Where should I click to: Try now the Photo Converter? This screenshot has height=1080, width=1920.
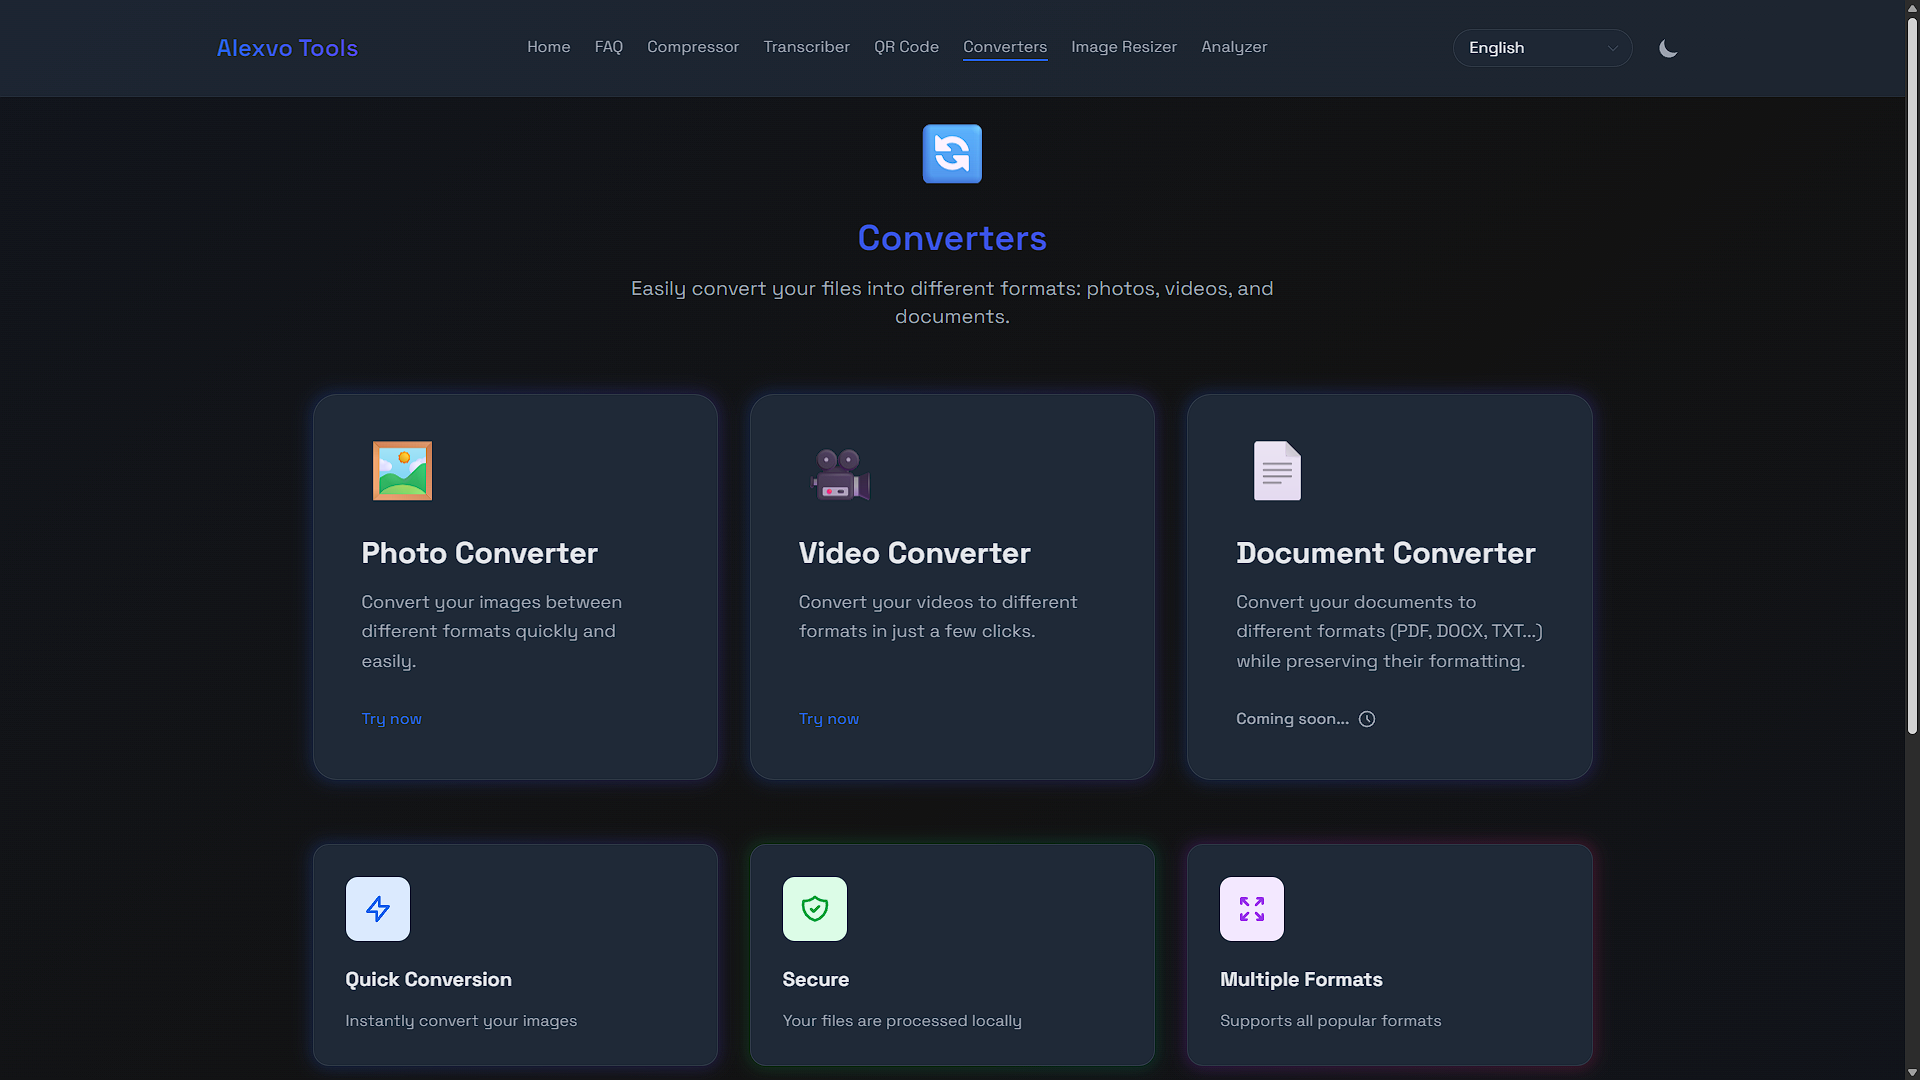(x=391, y=718)
